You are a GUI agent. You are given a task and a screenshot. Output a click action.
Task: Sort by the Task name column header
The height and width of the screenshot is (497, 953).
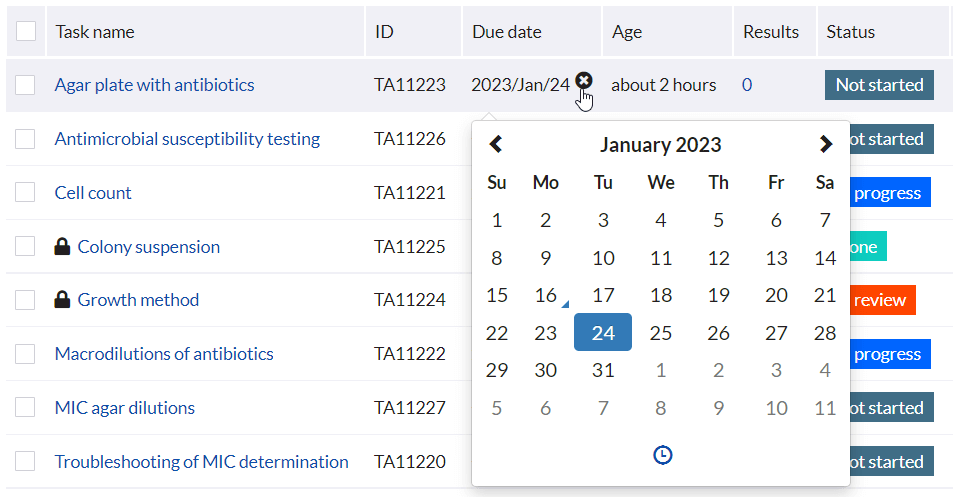coord(95,32)
